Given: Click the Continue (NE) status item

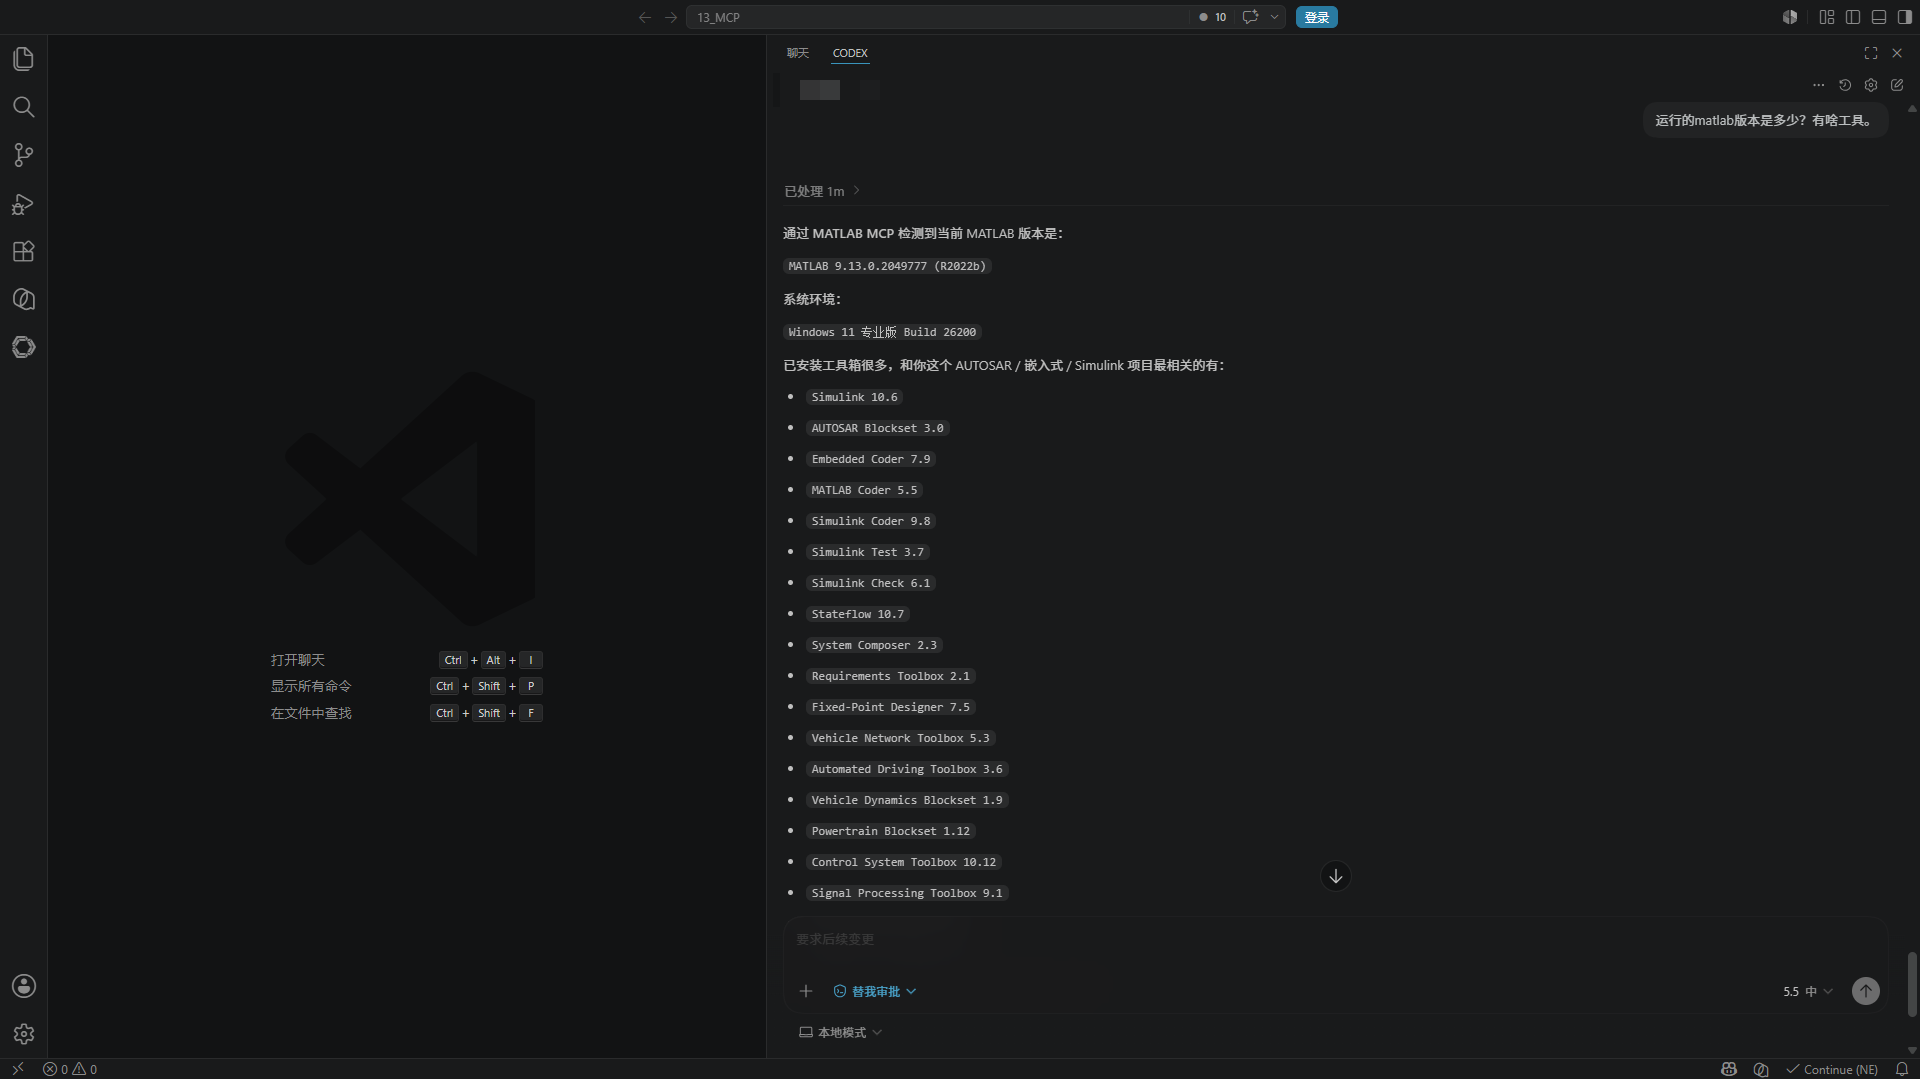Looking at the screenshot, I should tap(1832, 1069).
